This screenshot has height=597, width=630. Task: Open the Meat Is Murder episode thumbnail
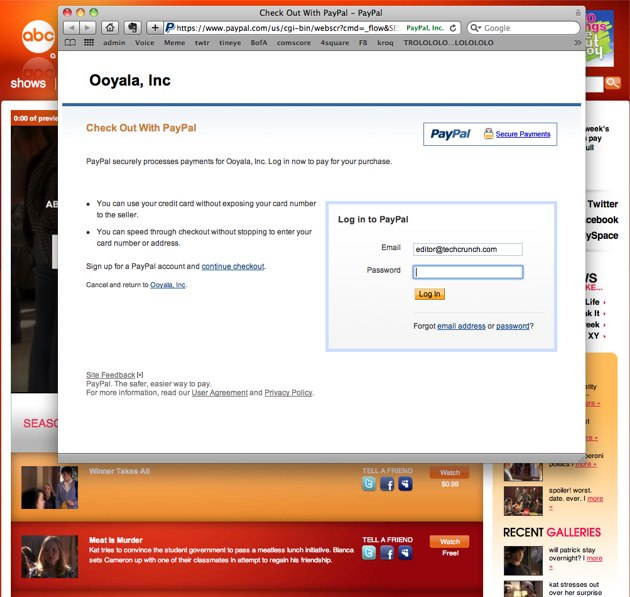[x=49, y=556]
